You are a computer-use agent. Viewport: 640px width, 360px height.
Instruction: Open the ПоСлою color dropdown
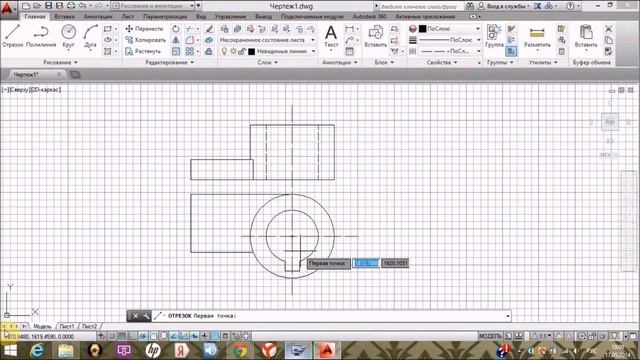point(450,29)
